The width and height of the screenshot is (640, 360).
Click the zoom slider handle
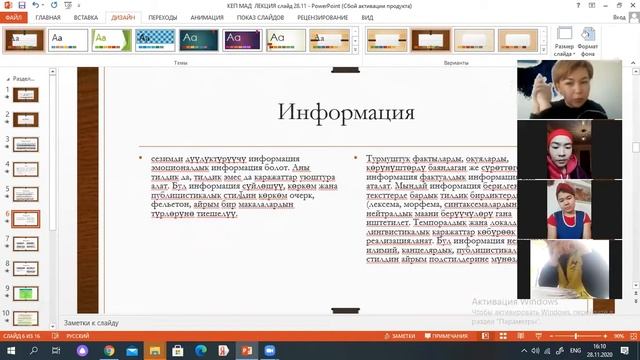pyautogui.click(x=576, y=336)
